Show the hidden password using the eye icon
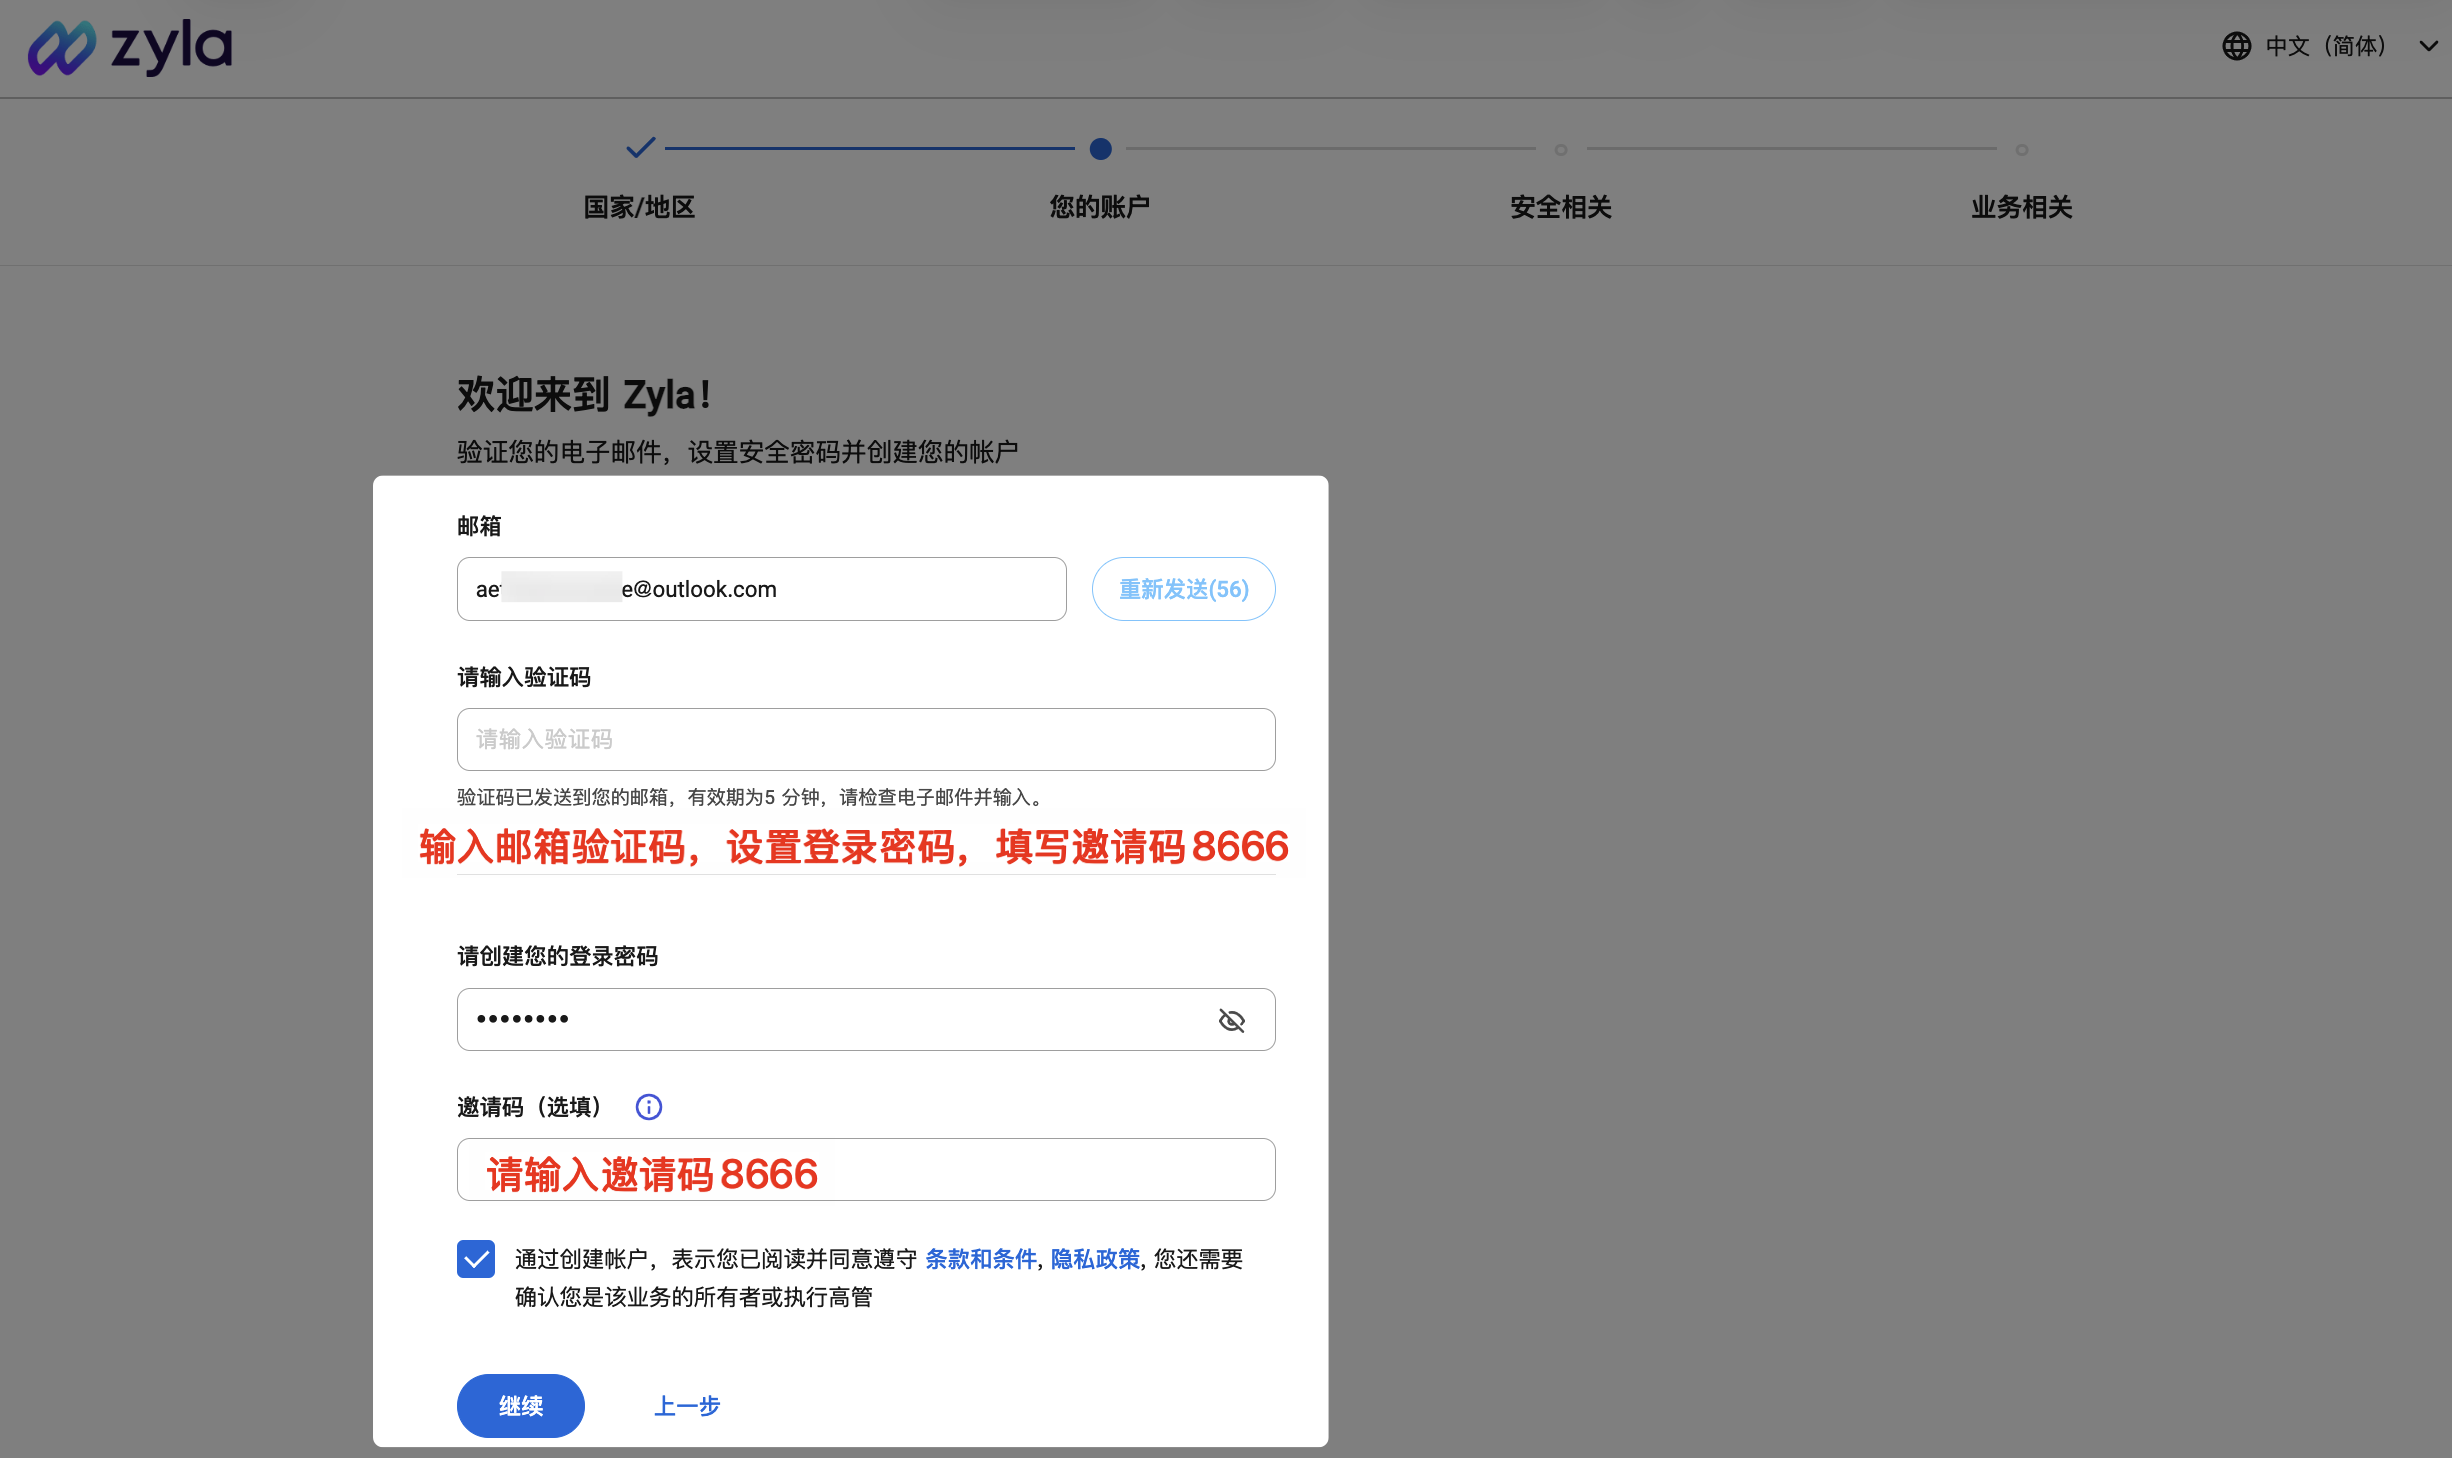 click(x=1231, y=1020)
